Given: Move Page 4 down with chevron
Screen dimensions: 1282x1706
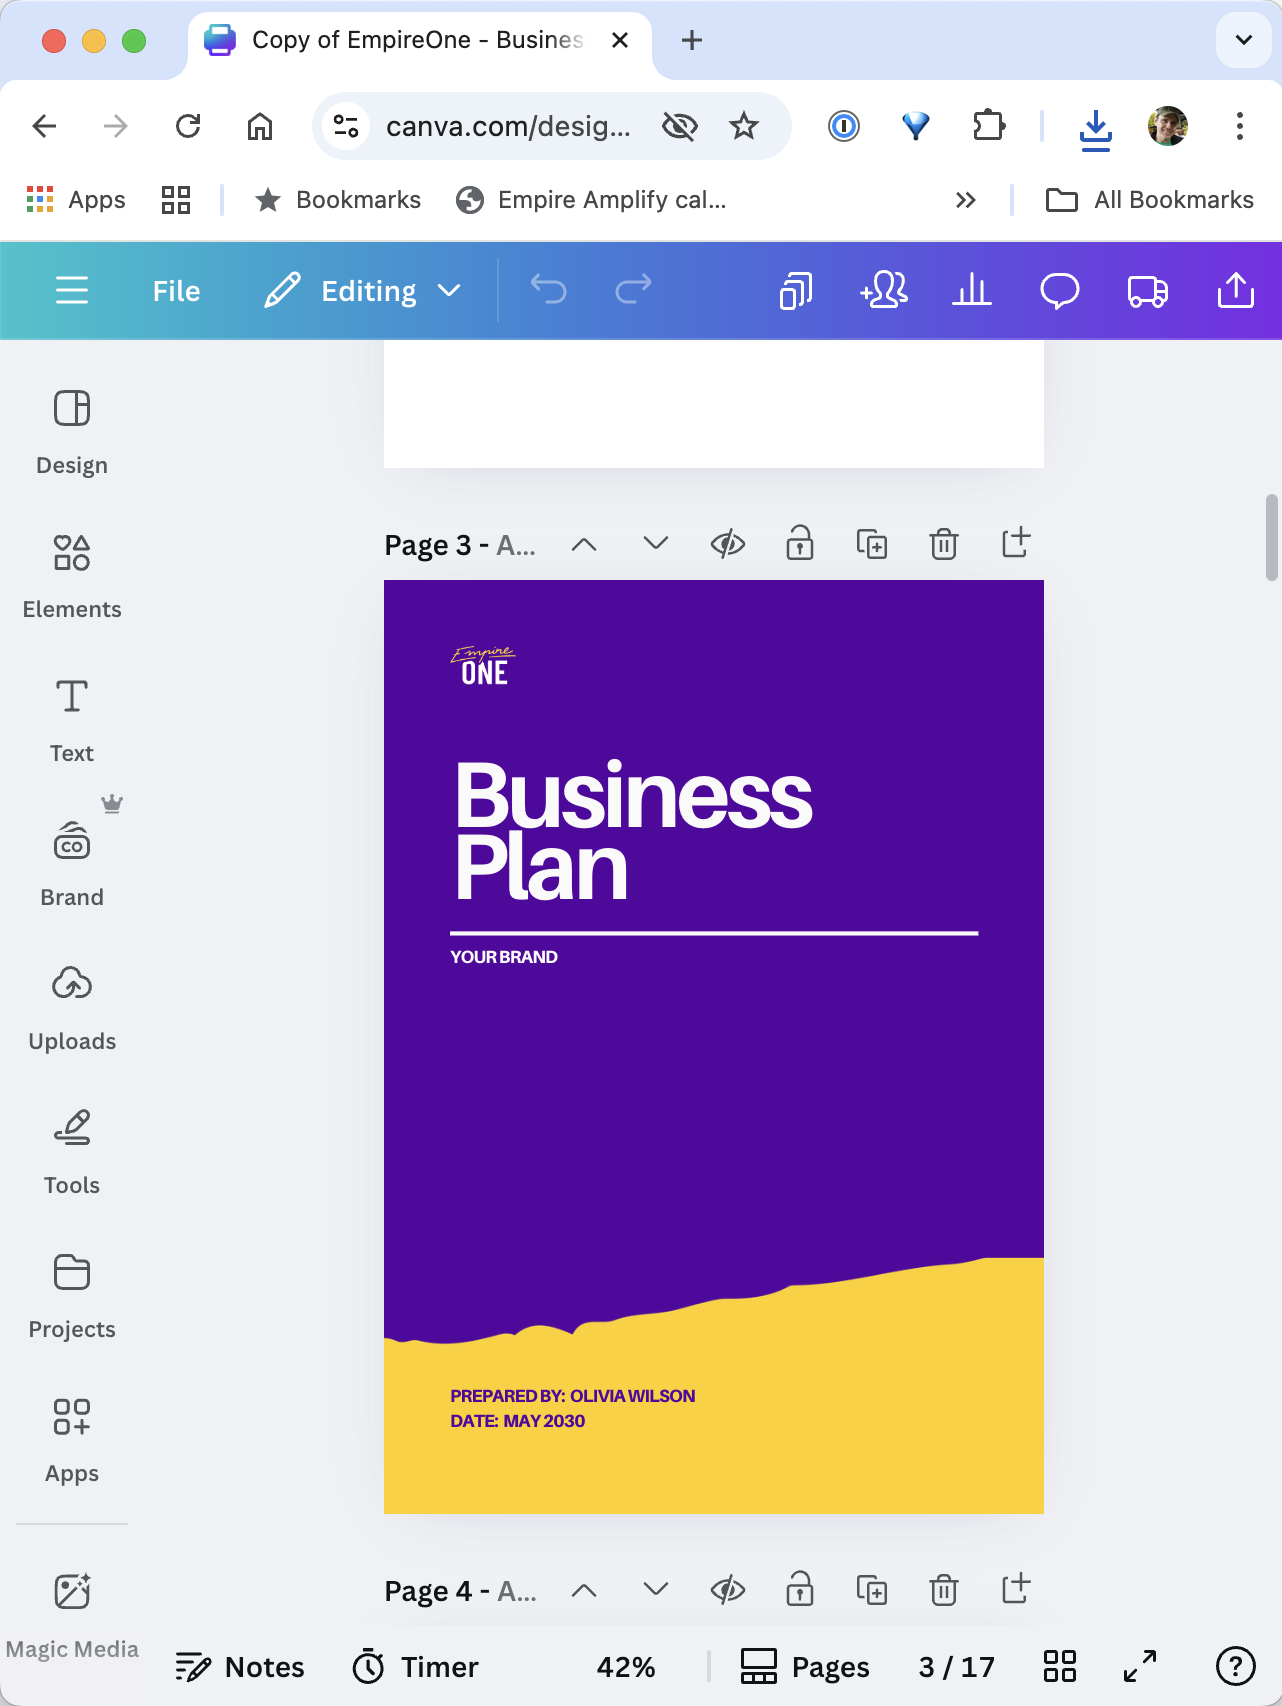Looking at the screenshot, I should point(656,1589).
